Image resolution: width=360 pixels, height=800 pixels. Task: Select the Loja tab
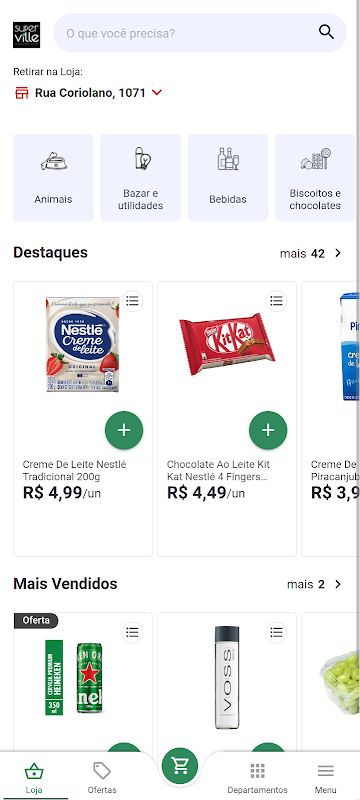(x=34, y=777)
